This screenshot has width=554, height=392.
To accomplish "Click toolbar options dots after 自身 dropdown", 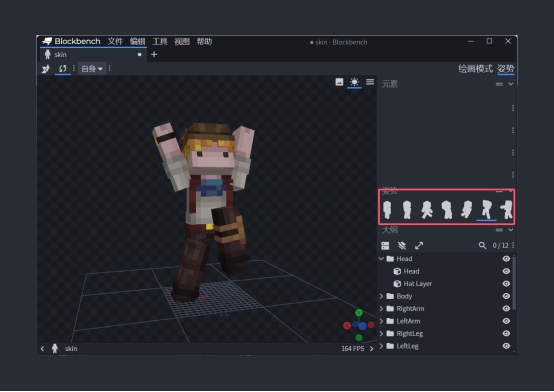I will pos(110,68).
